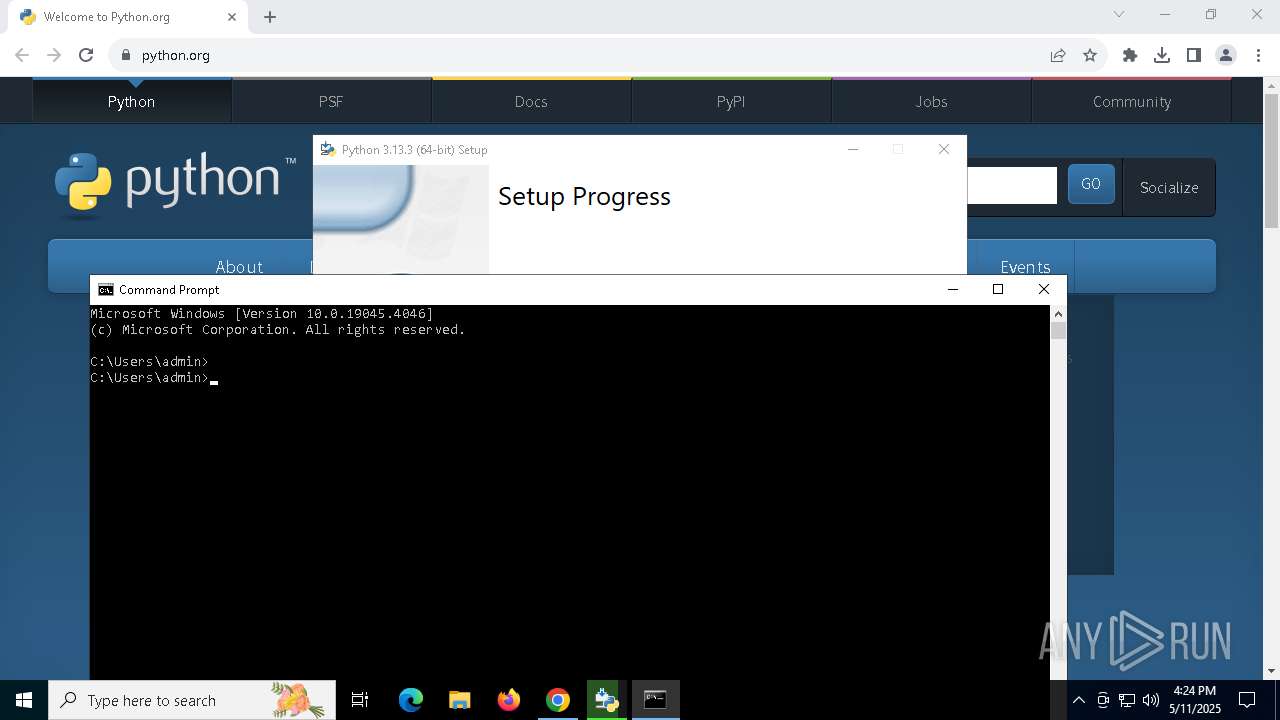Screen dimensions: 1280x720
Task: Open Chrome profile avatar
Action: tap(1226, 55)
